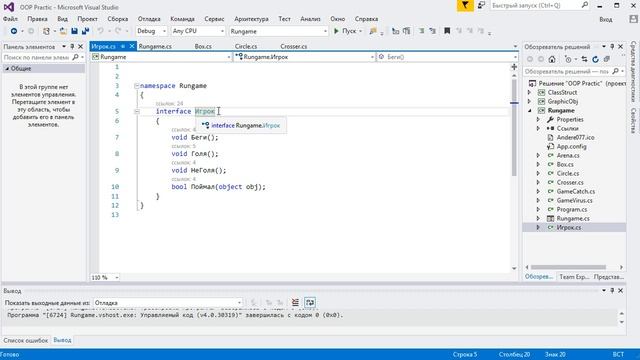Collapse the Rungame project node

(x=529, y=111)
